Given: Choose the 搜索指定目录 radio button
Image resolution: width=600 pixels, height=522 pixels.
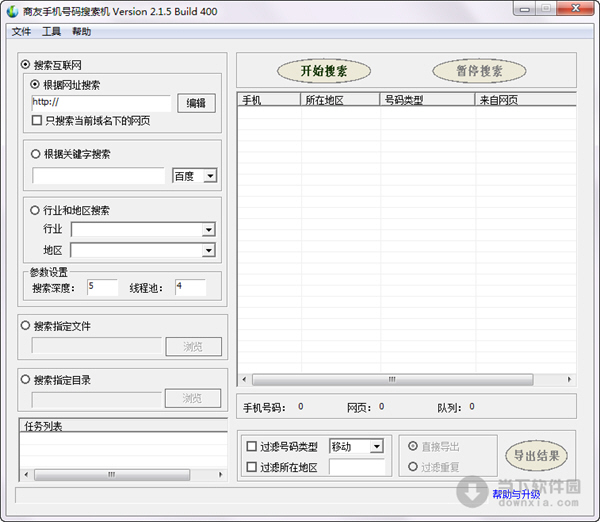Looking at the screenshot, I should pos(25,380).
